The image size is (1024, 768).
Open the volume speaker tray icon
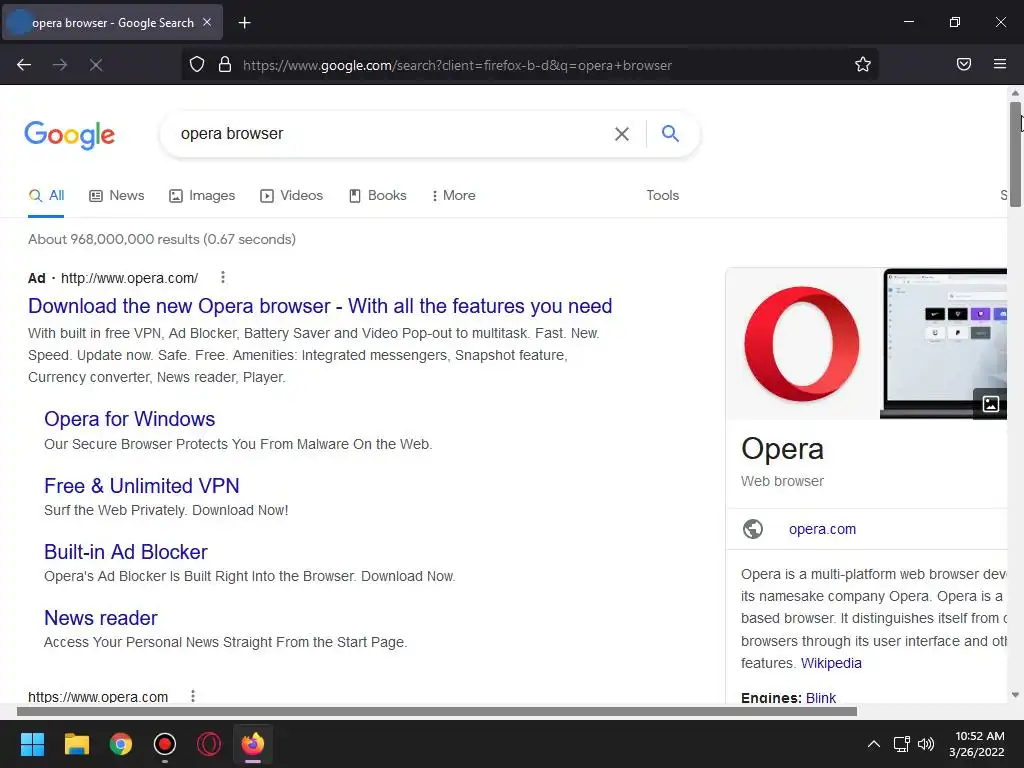click(926, 744)
